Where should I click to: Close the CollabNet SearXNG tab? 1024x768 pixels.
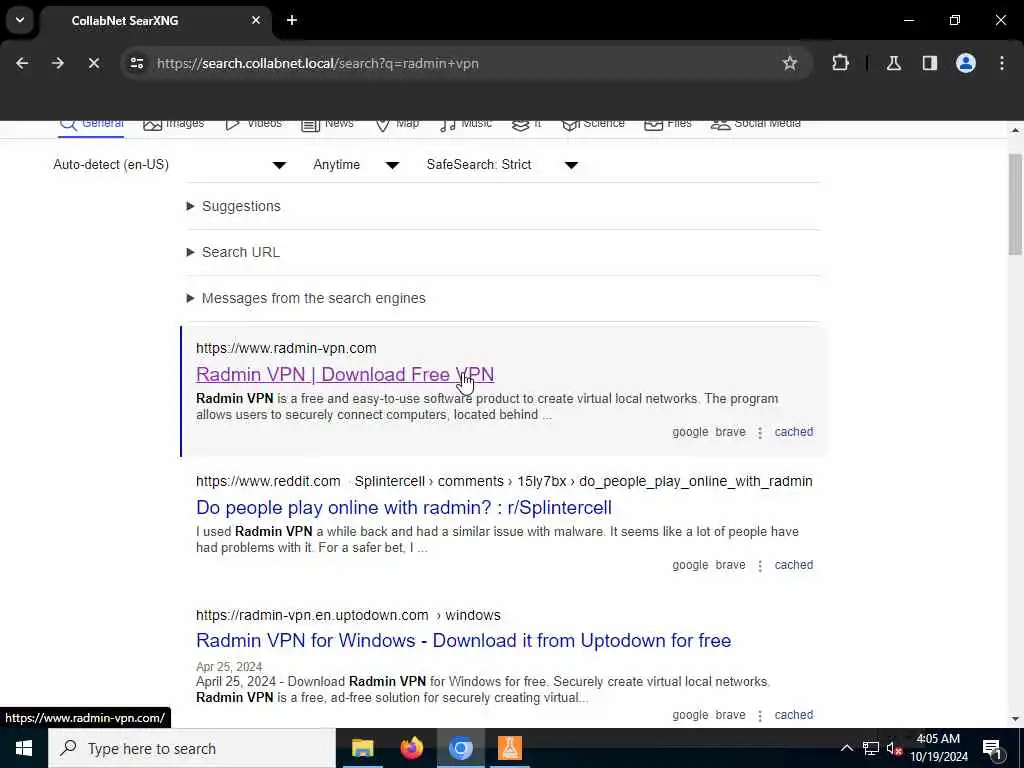tap(256, 20)
